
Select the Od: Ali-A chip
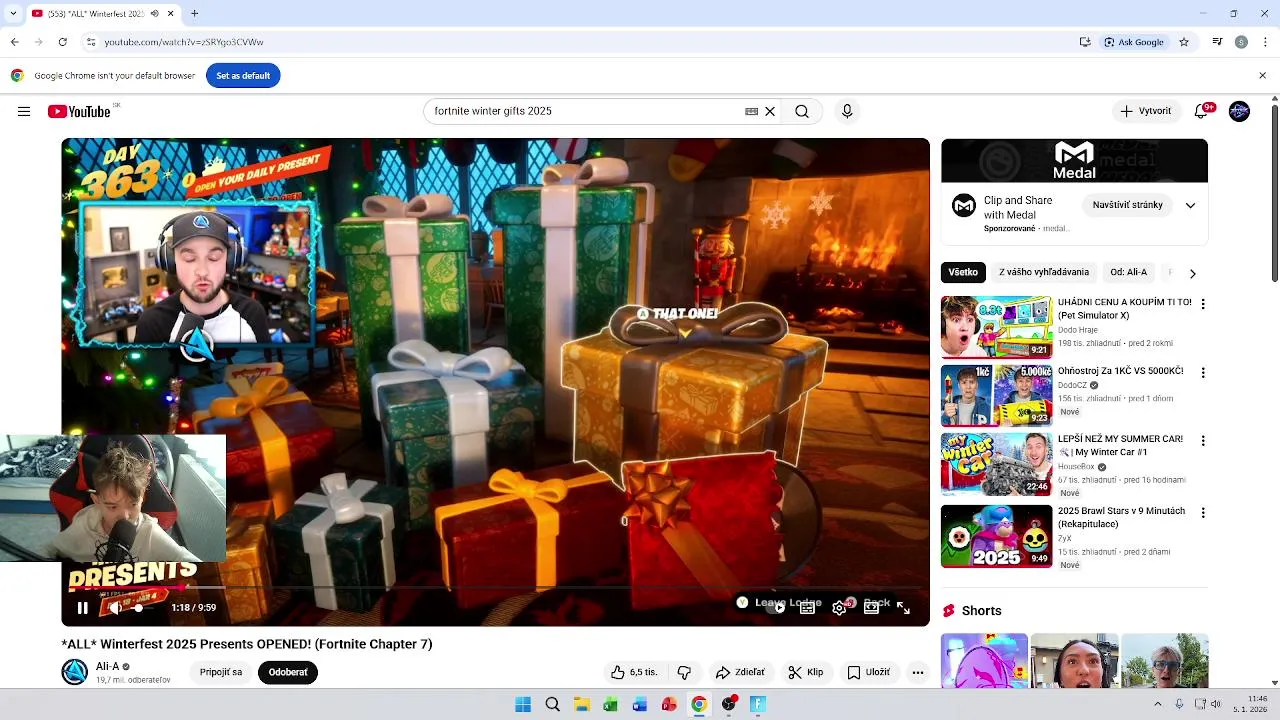pos(1128,272)
